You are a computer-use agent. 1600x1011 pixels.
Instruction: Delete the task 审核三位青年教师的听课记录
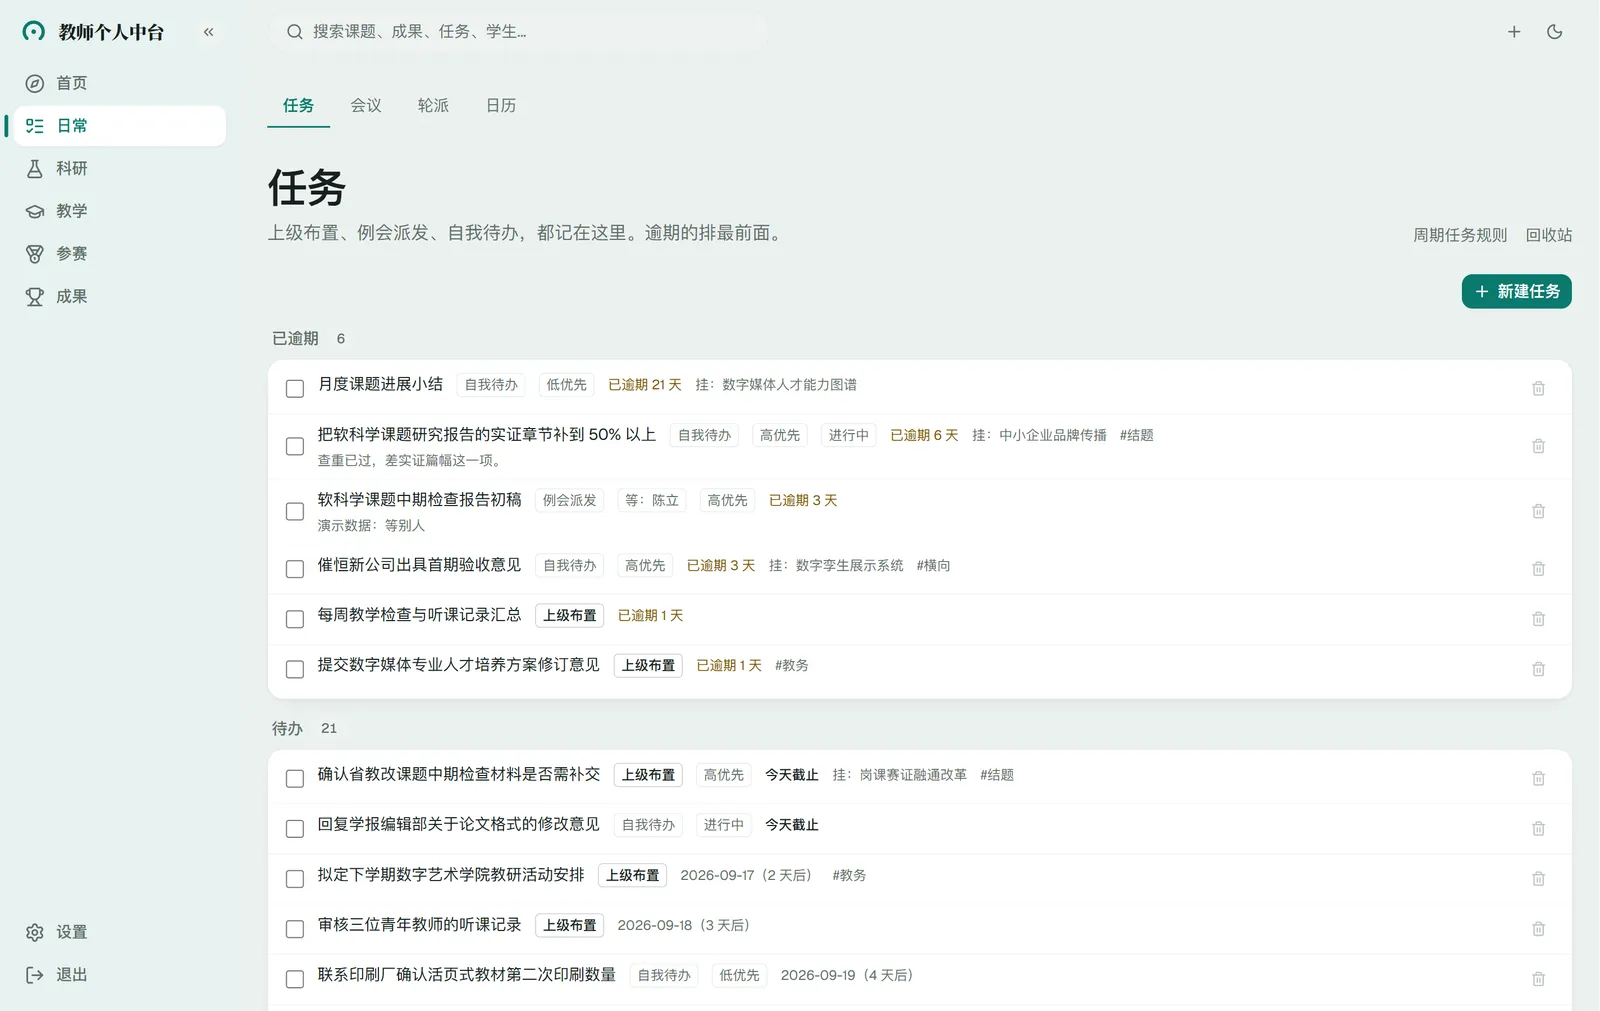pyautogui.click(x=1538, y=929)
